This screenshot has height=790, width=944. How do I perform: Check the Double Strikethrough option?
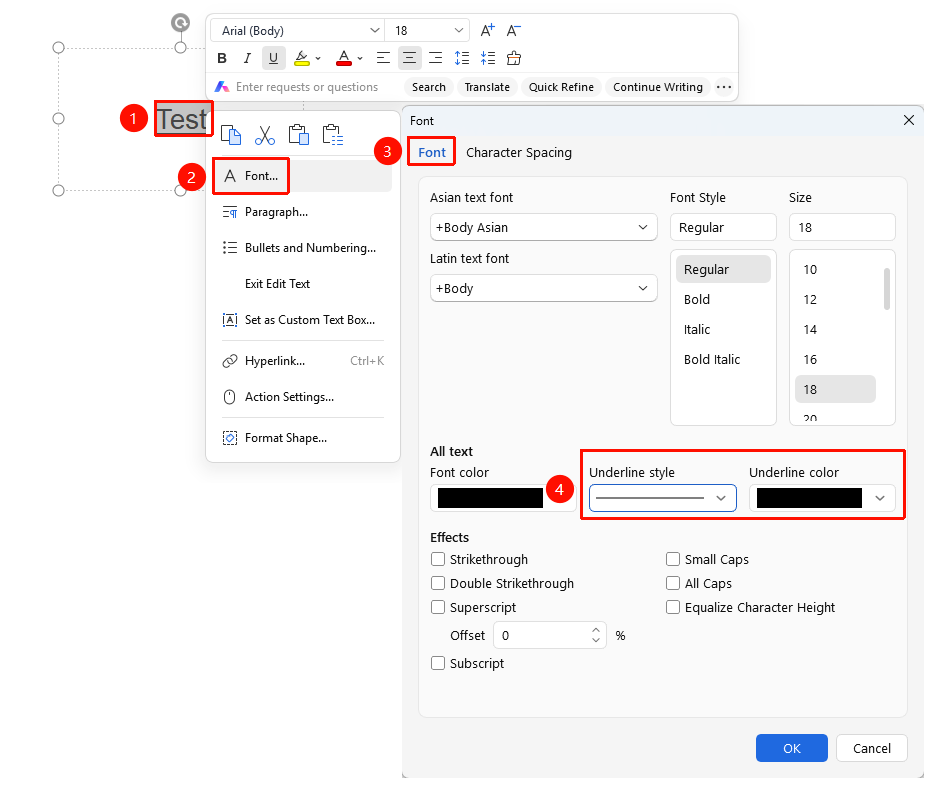[438, 583]
